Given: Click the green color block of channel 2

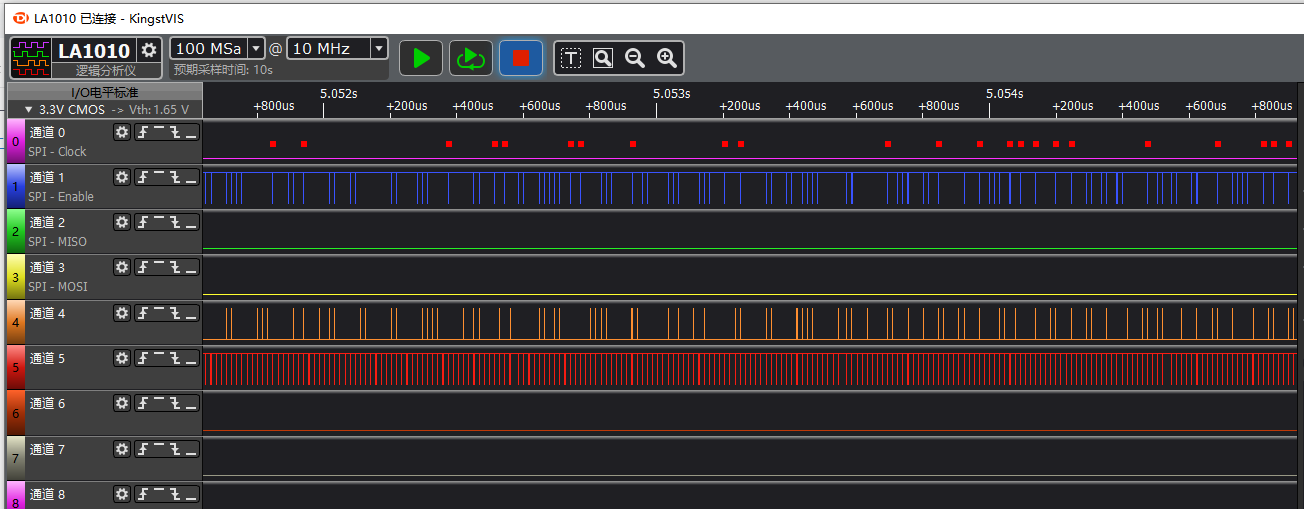Looking at the screenshot, I should [15, 232].
